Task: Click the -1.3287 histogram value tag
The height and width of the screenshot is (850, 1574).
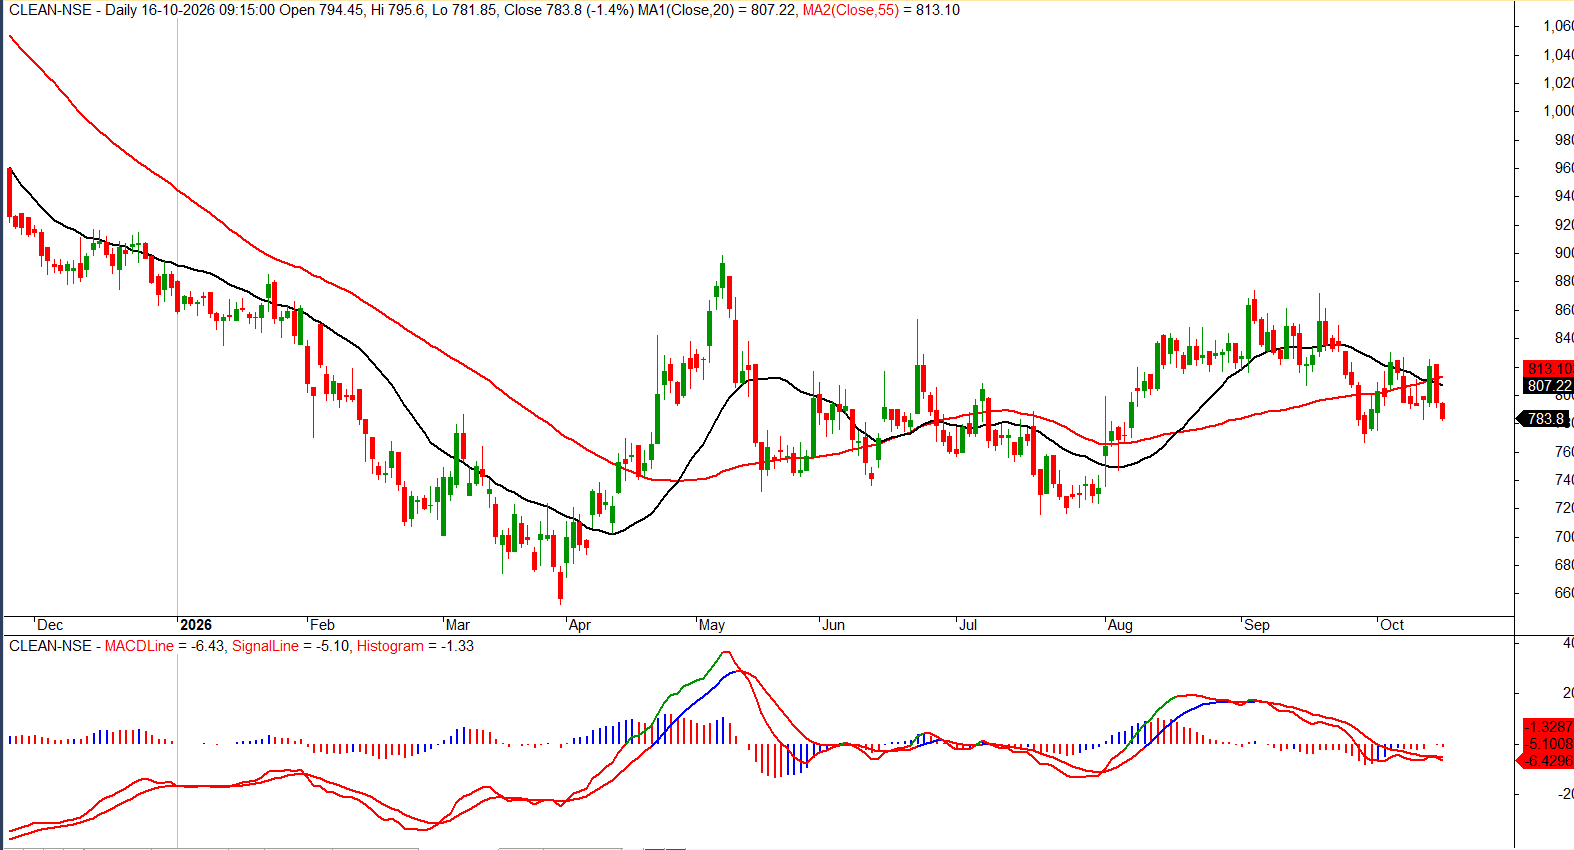Action: 1548,727
